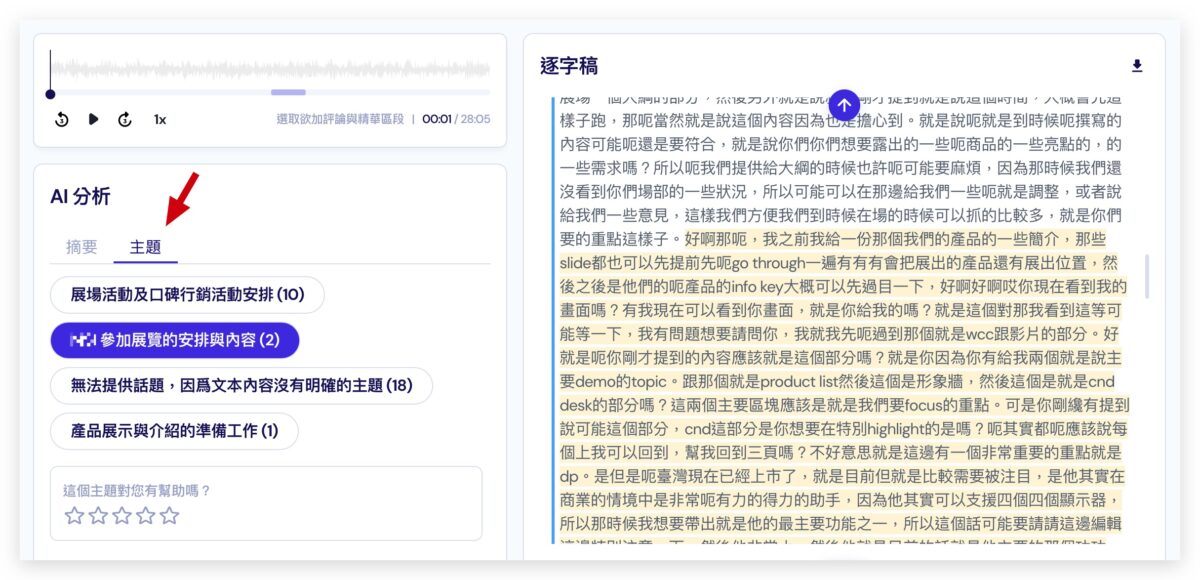Rate the topic four stars
1200x580 pixels.
(146, 516)
